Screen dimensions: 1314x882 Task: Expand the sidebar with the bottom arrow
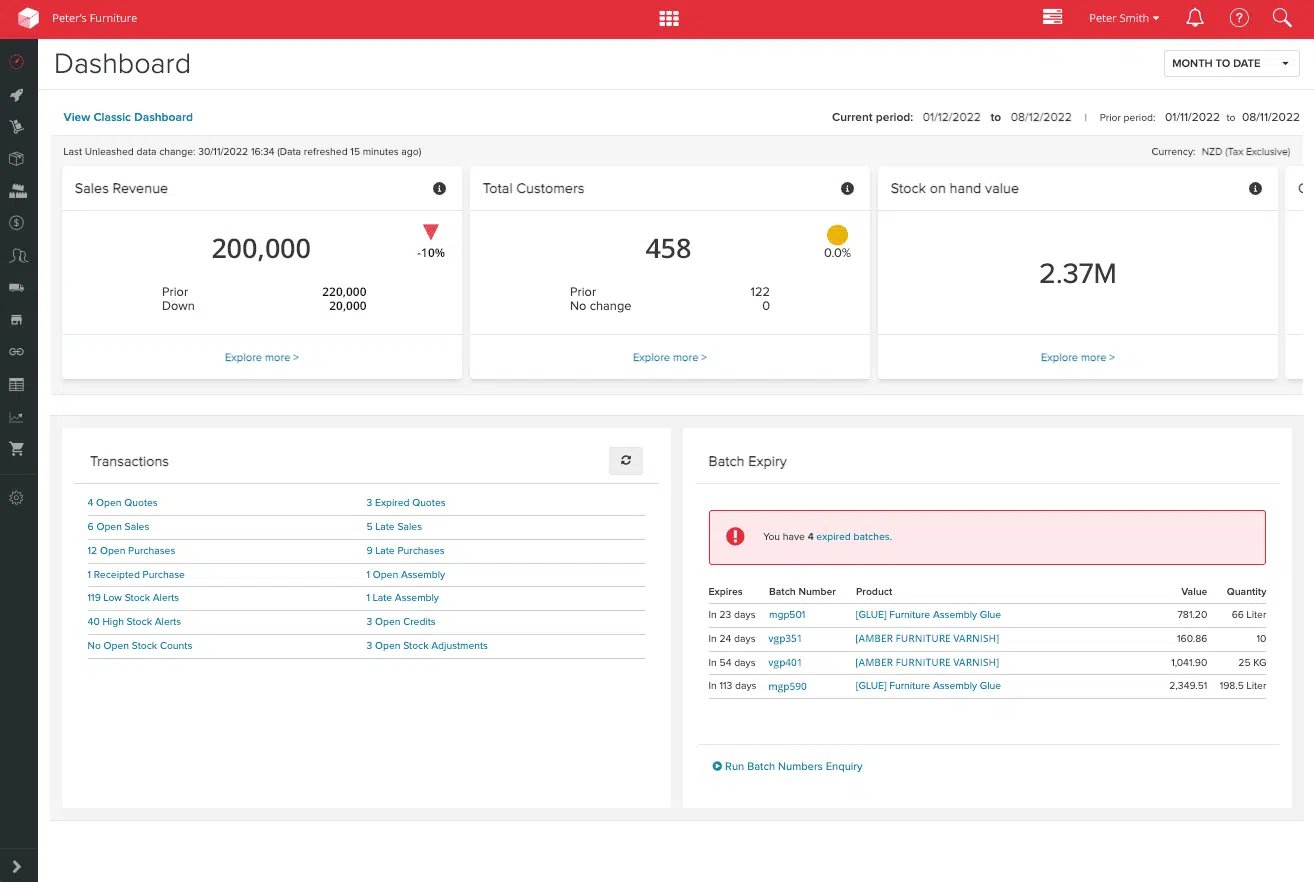coord(17,864)
